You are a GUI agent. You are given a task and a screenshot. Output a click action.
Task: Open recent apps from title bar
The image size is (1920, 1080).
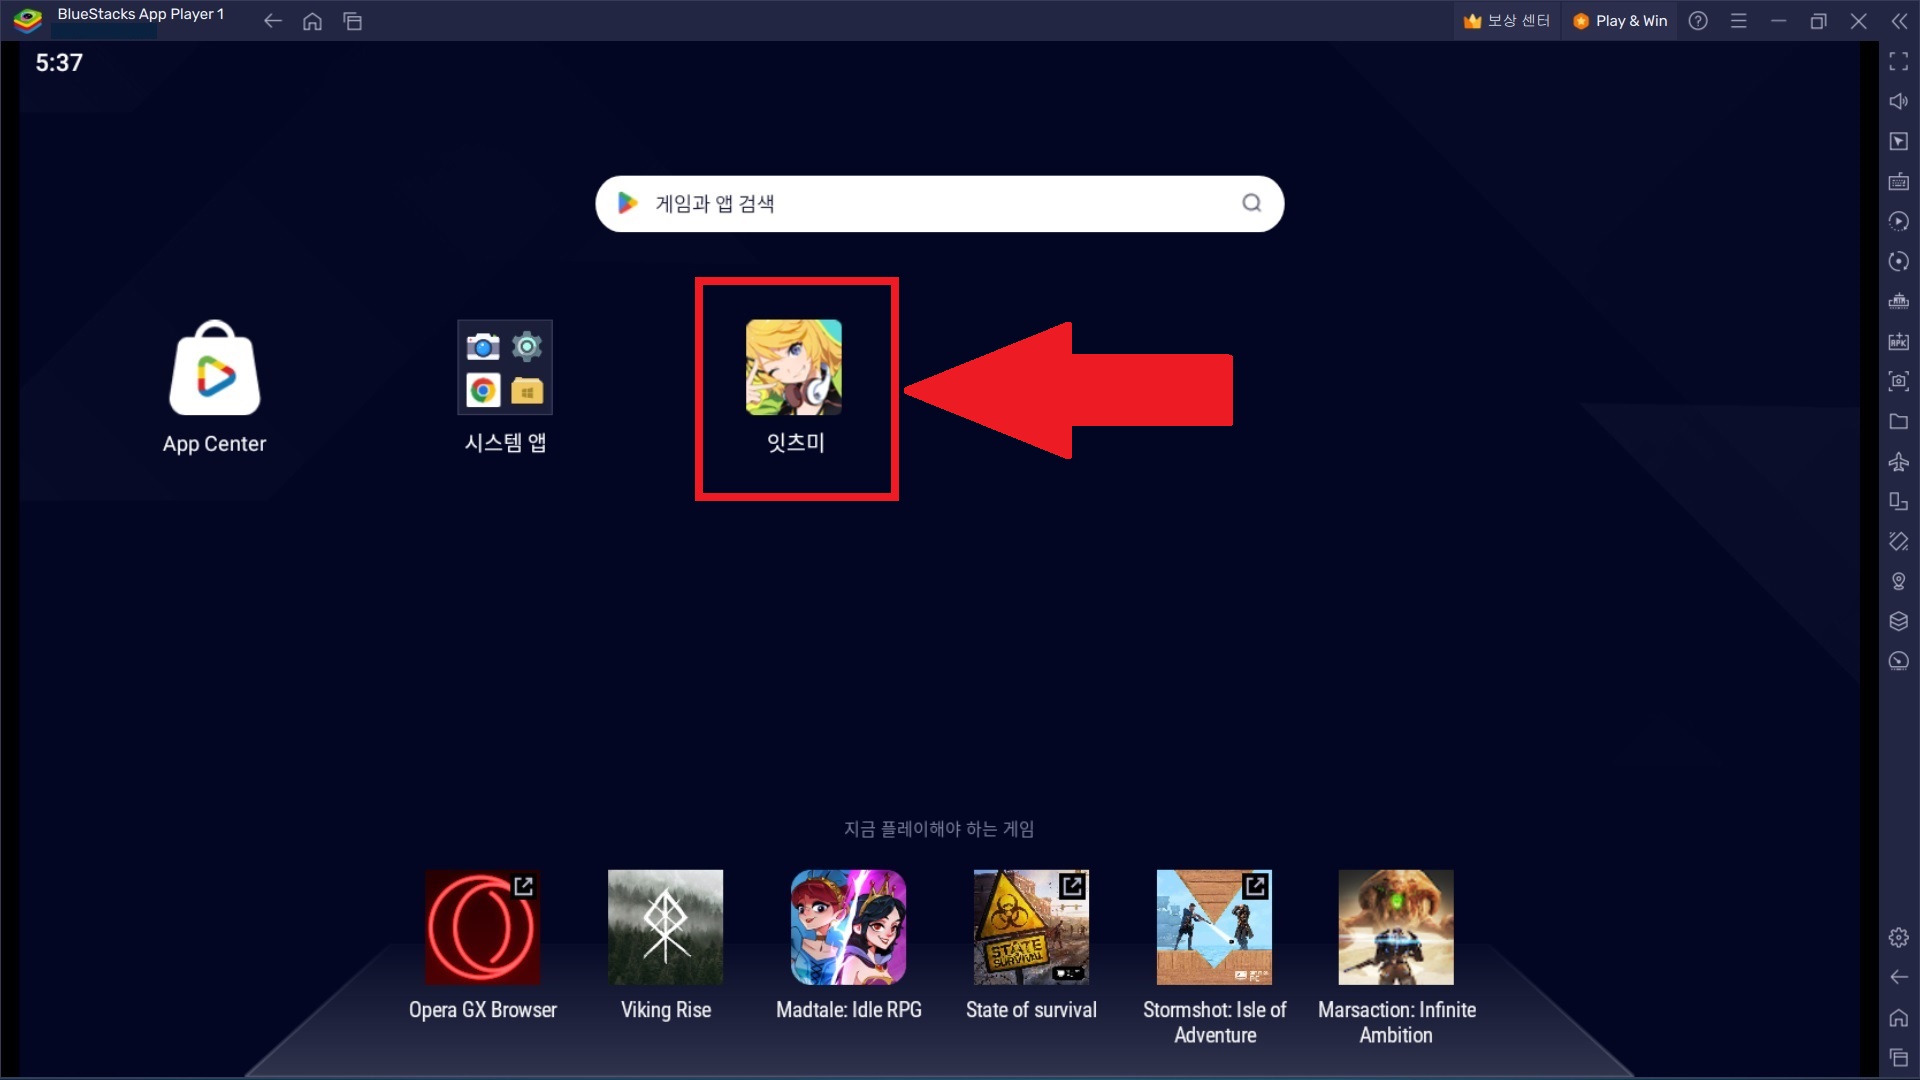(352, 21)
